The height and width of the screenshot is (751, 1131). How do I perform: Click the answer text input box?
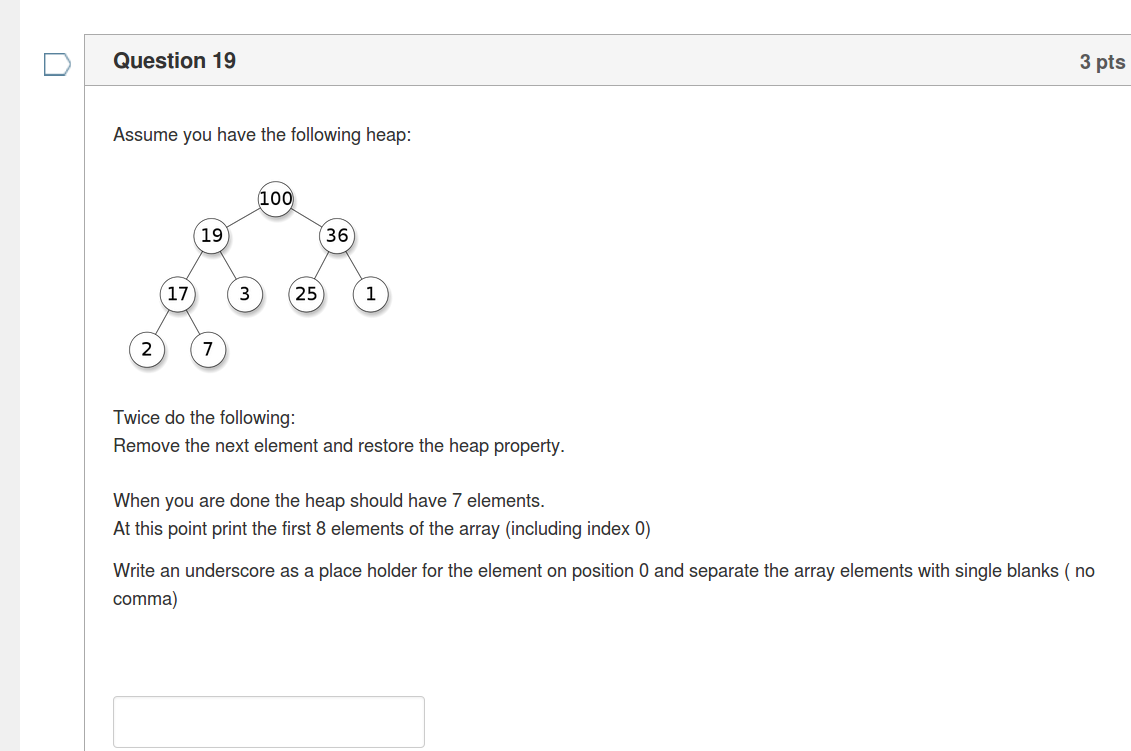click(x=269, y=721)
